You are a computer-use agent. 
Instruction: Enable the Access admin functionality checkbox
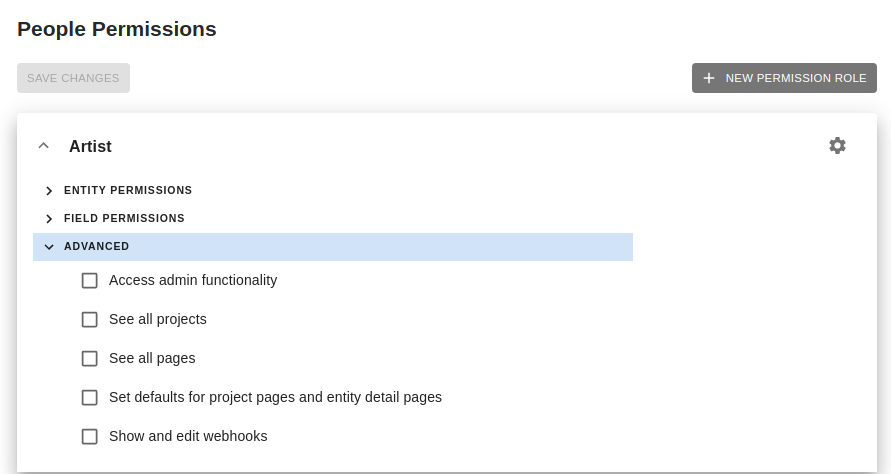pyautogui.click(x=90, y=281)
